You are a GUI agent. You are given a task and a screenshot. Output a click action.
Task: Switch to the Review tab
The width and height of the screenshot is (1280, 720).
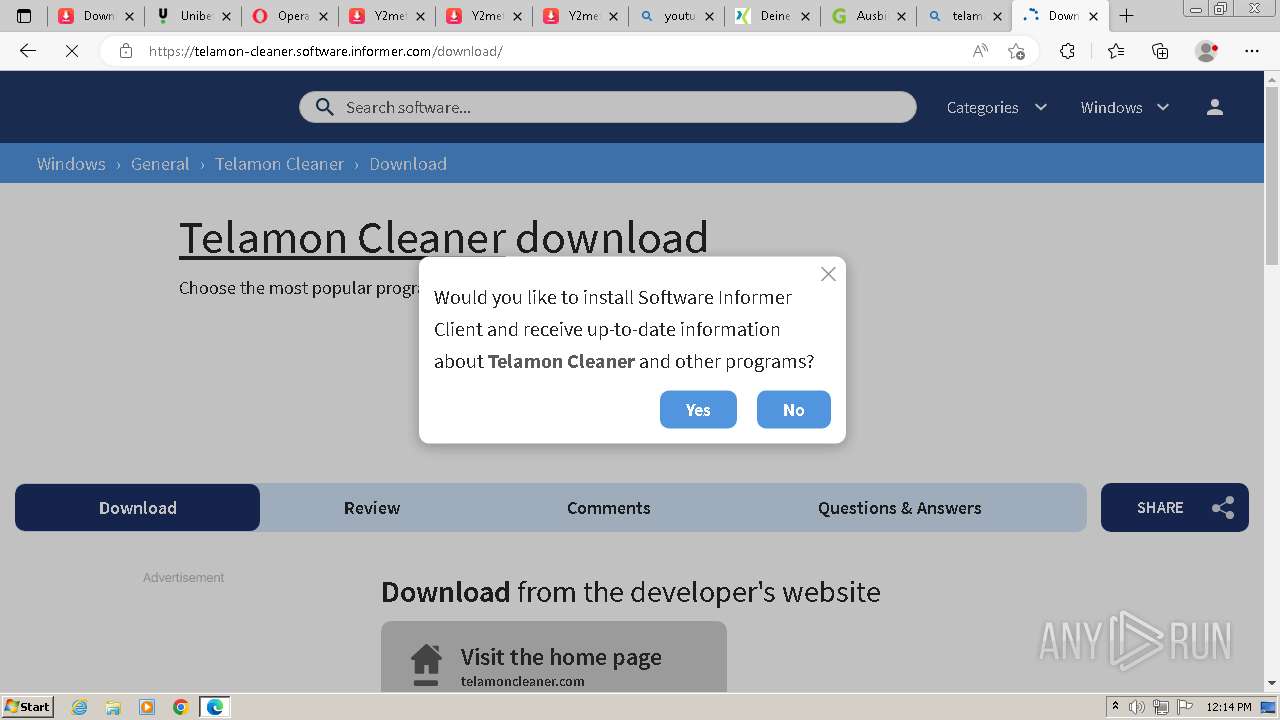click(372, 508)
